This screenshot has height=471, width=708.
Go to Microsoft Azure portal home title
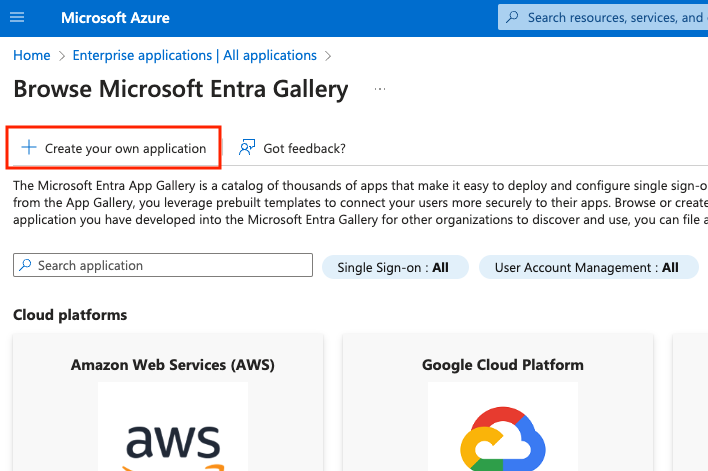click(115, 18)
